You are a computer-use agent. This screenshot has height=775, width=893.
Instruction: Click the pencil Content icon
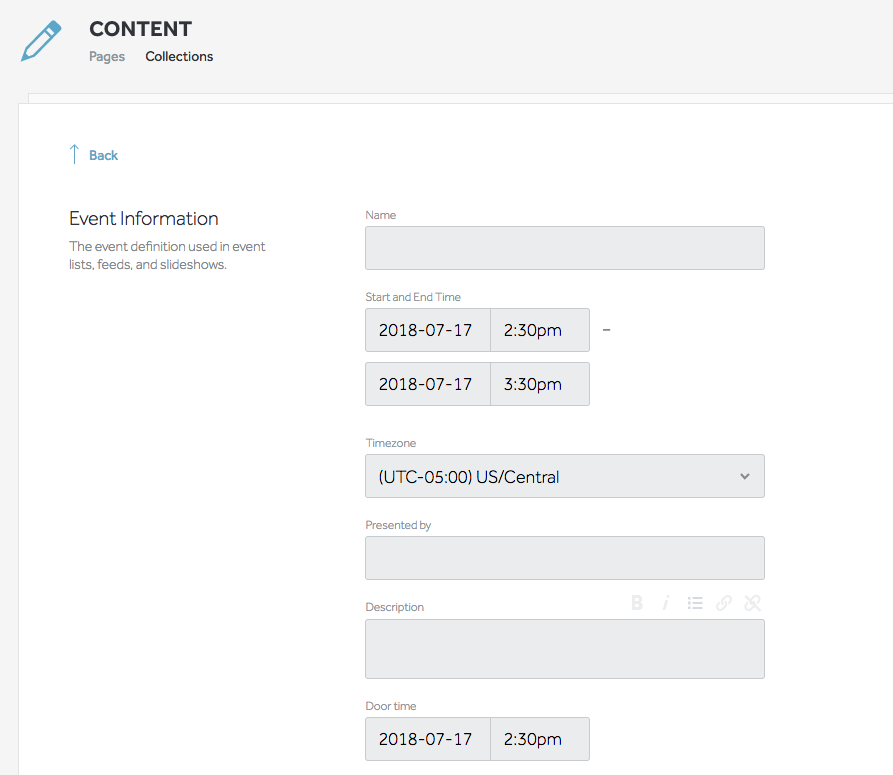(41, 41)
